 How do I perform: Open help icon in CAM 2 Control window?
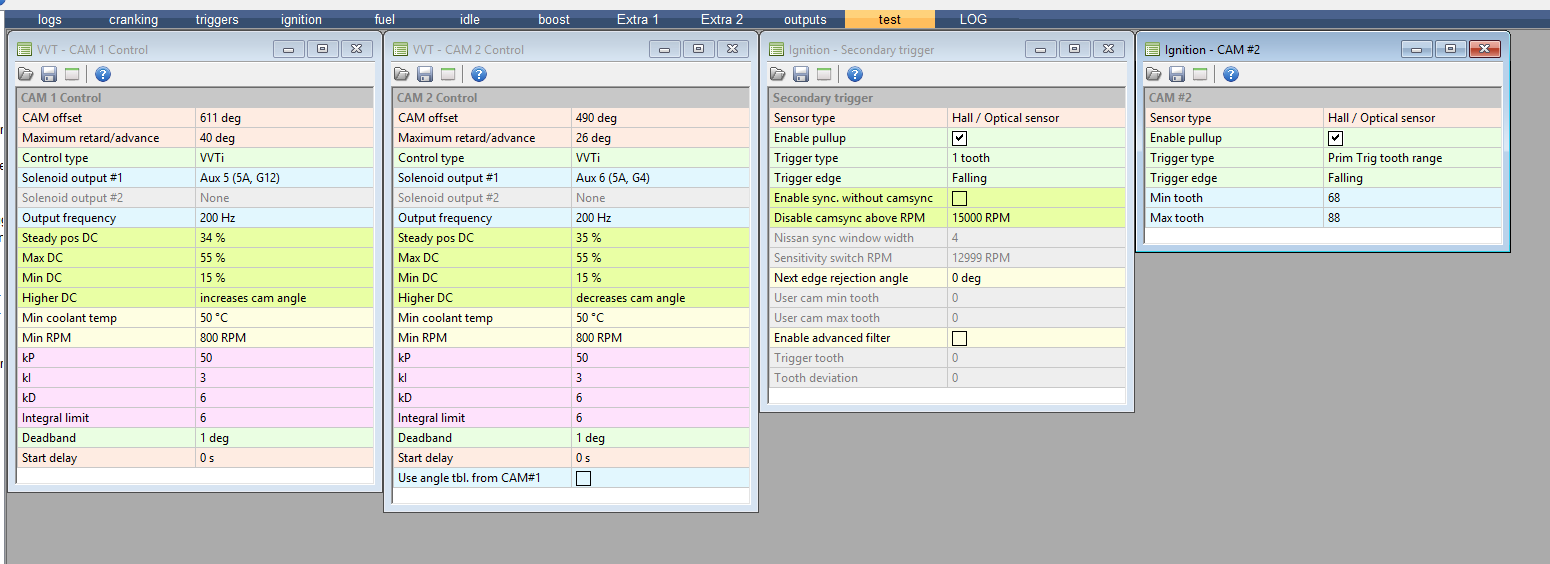[479, 74]
